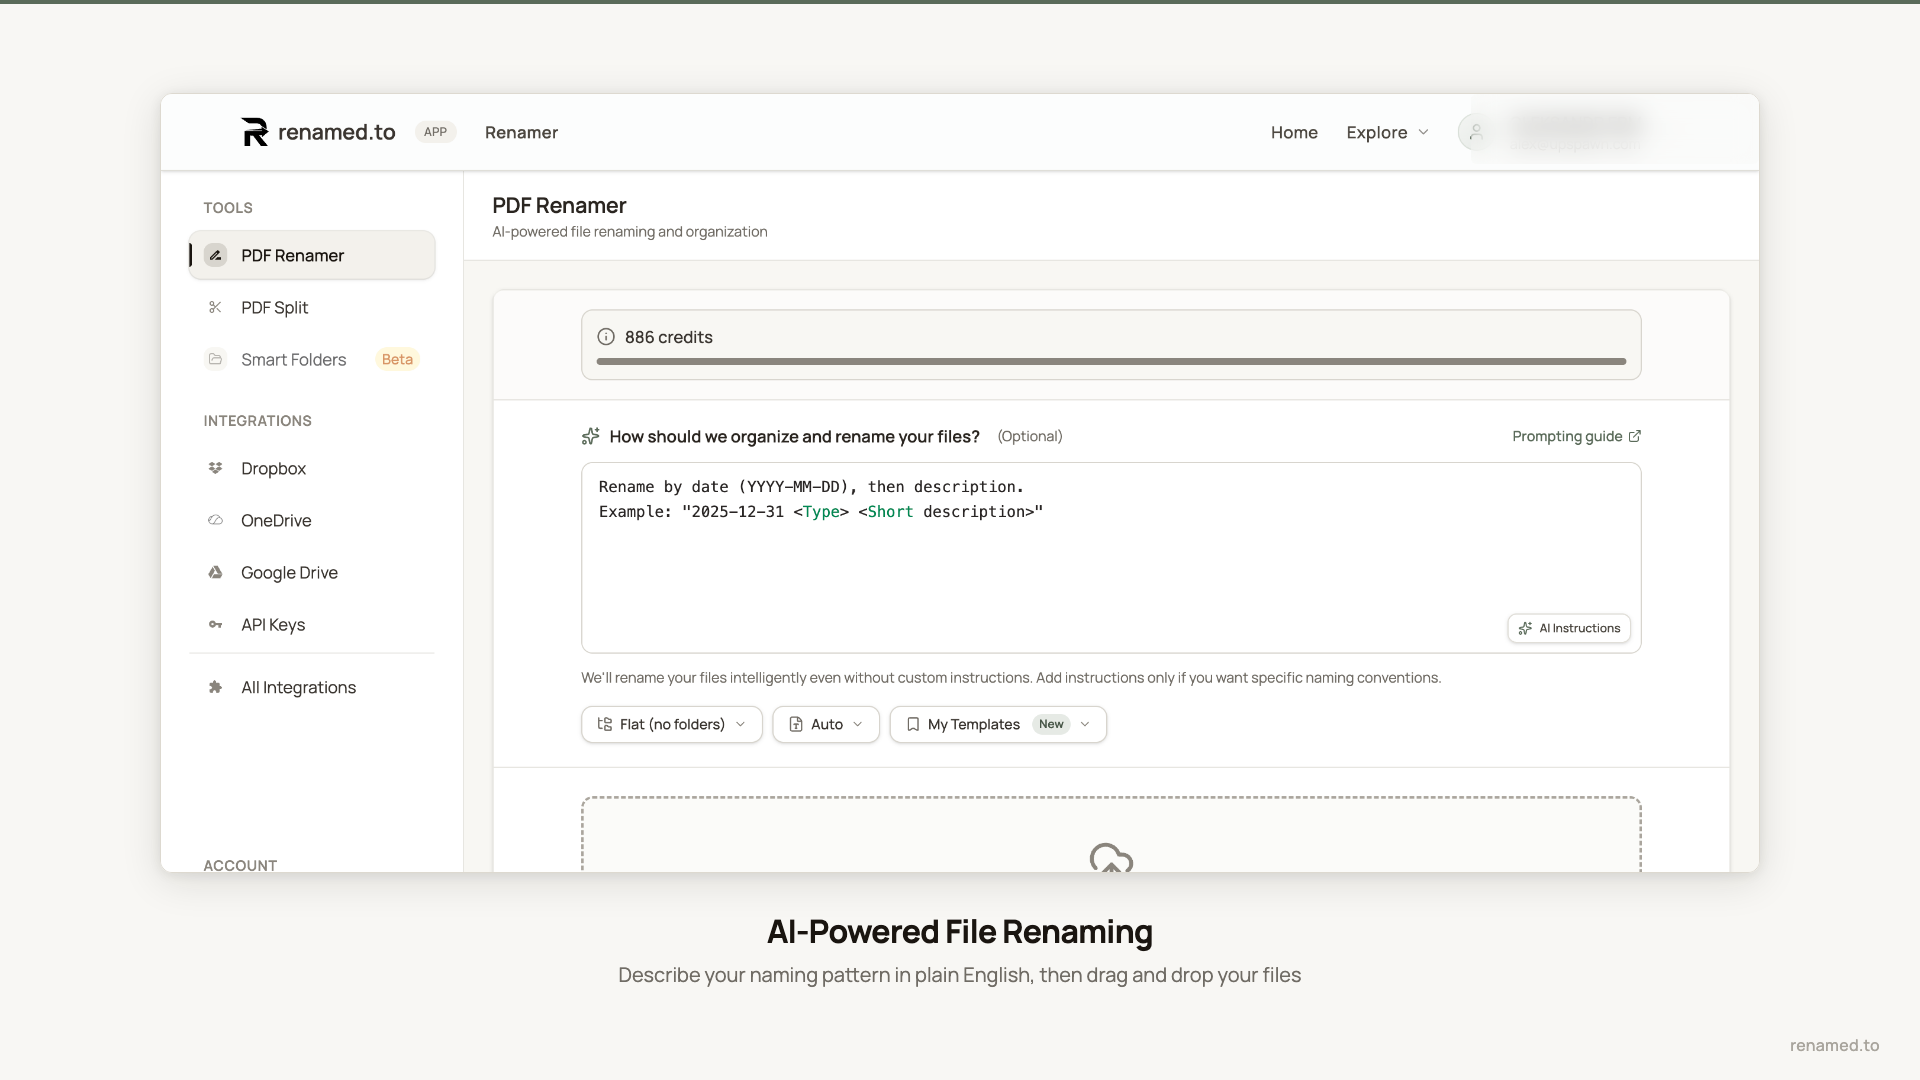Open the Flat (no folders) dropdown
The width and height of the screenshot is (1920, 1080).
pos(671,724)
